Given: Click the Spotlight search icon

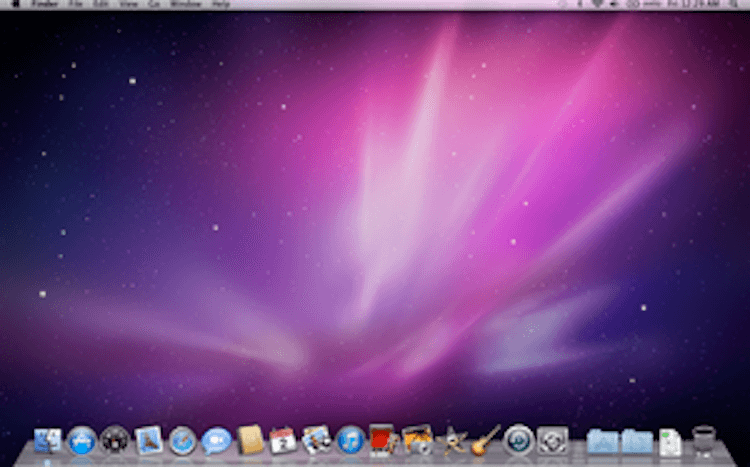Looking at the screenshot, I should pyautogui.click(x=734, y=4).
